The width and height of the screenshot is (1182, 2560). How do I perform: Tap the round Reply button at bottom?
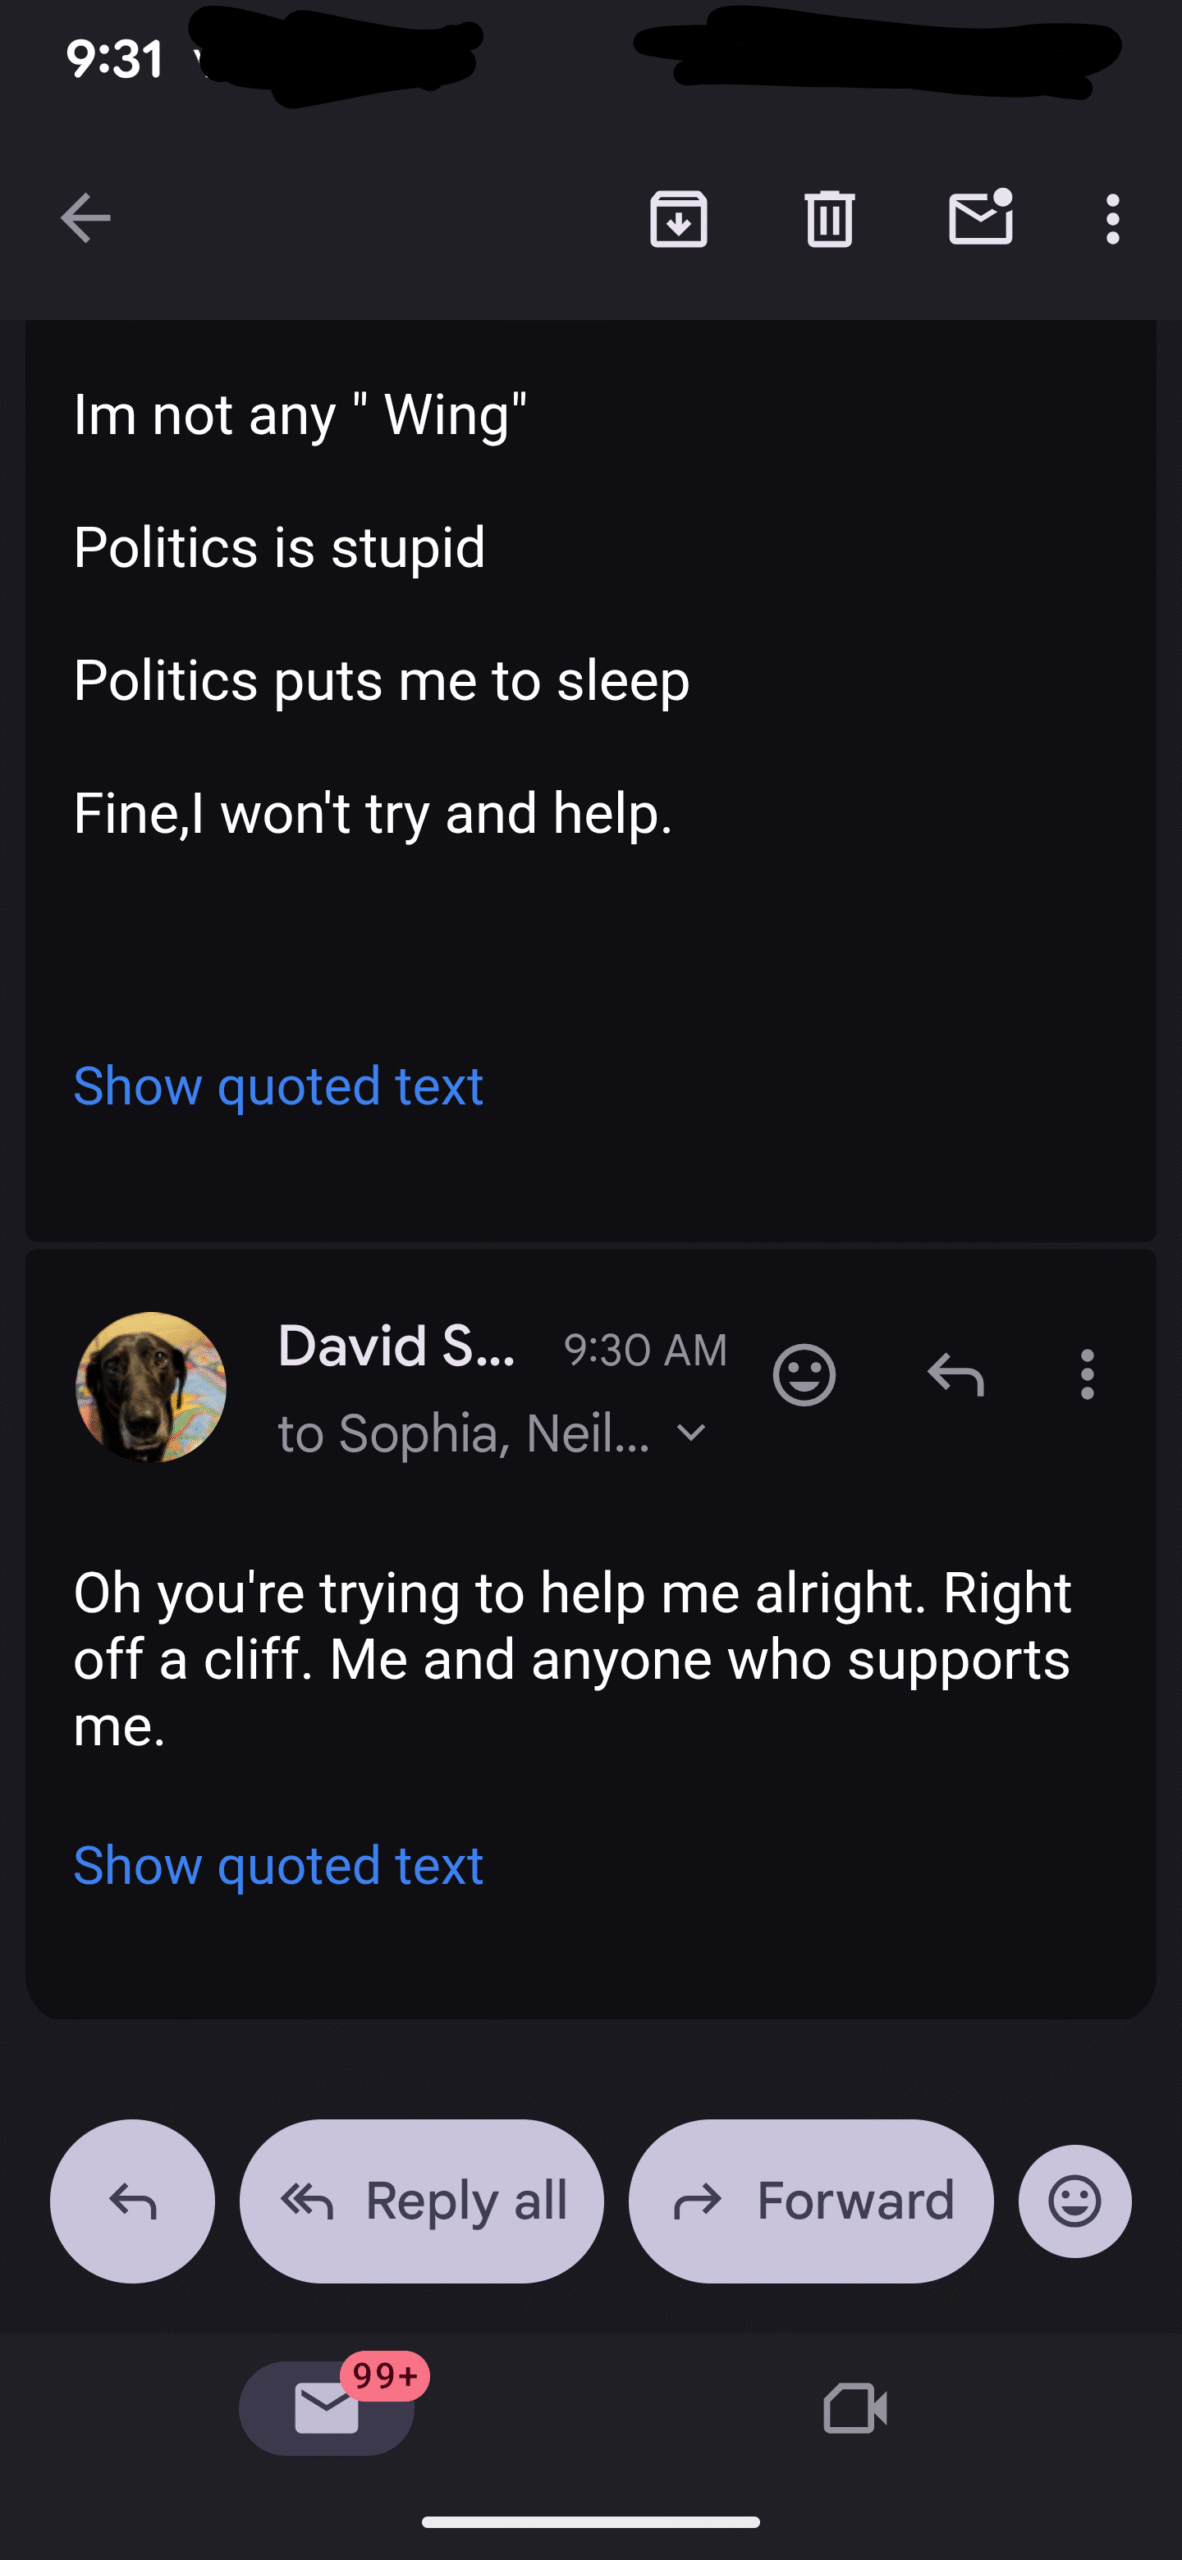pyautogui.click(x=132, y=2201)
